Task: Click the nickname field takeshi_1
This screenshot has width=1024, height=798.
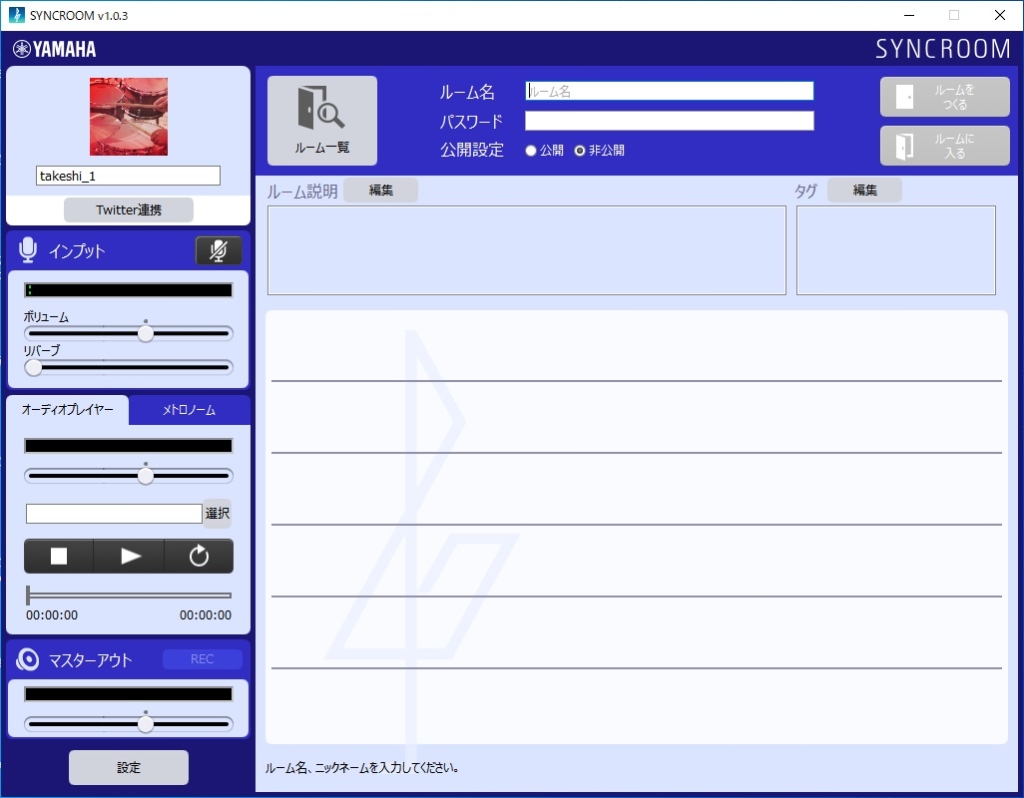Action: (x=128, y=176)
